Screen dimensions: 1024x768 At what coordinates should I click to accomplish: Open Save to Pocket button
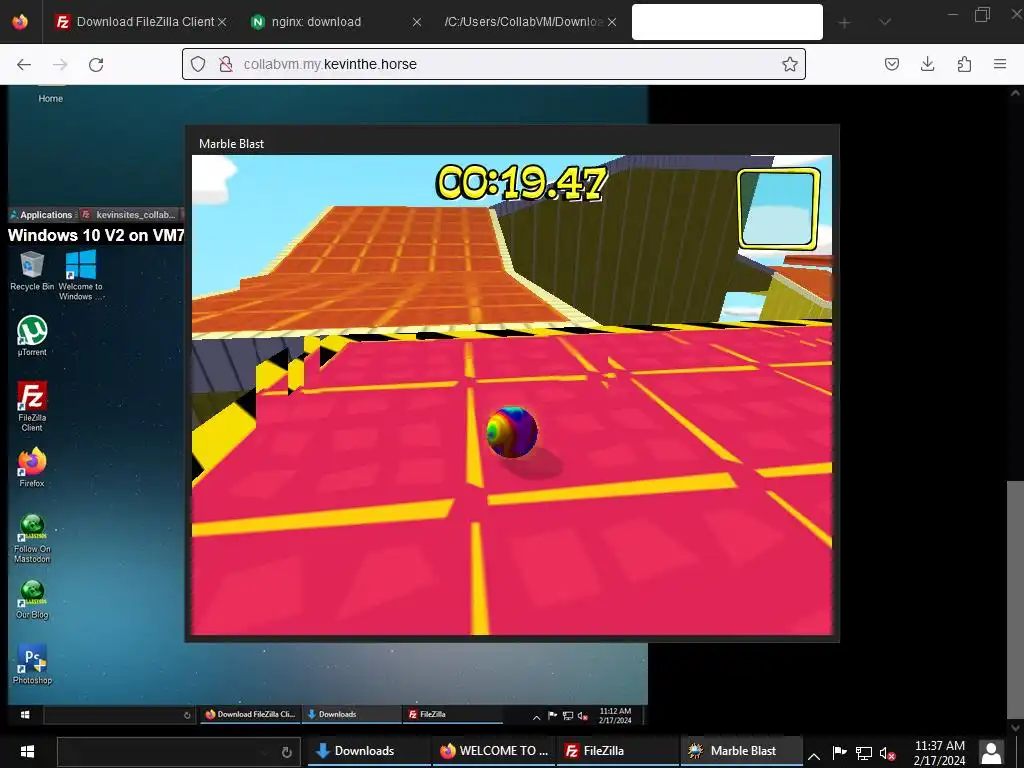click(891, 64)
